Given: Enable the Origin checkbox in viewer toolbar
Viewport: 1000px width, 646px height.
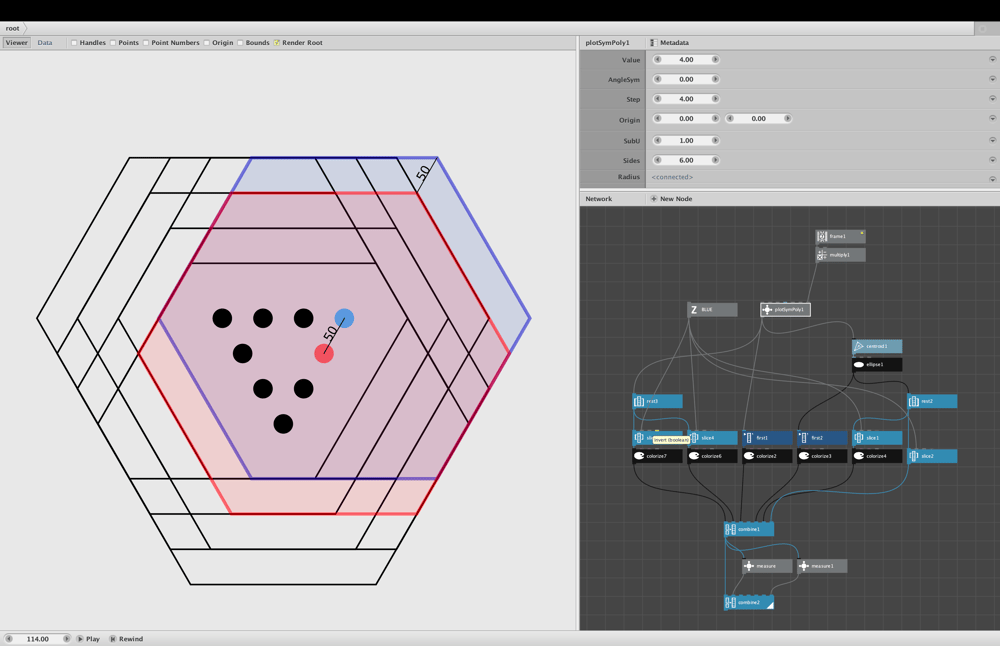Looking at the screenshot, I should click(207, 43).
